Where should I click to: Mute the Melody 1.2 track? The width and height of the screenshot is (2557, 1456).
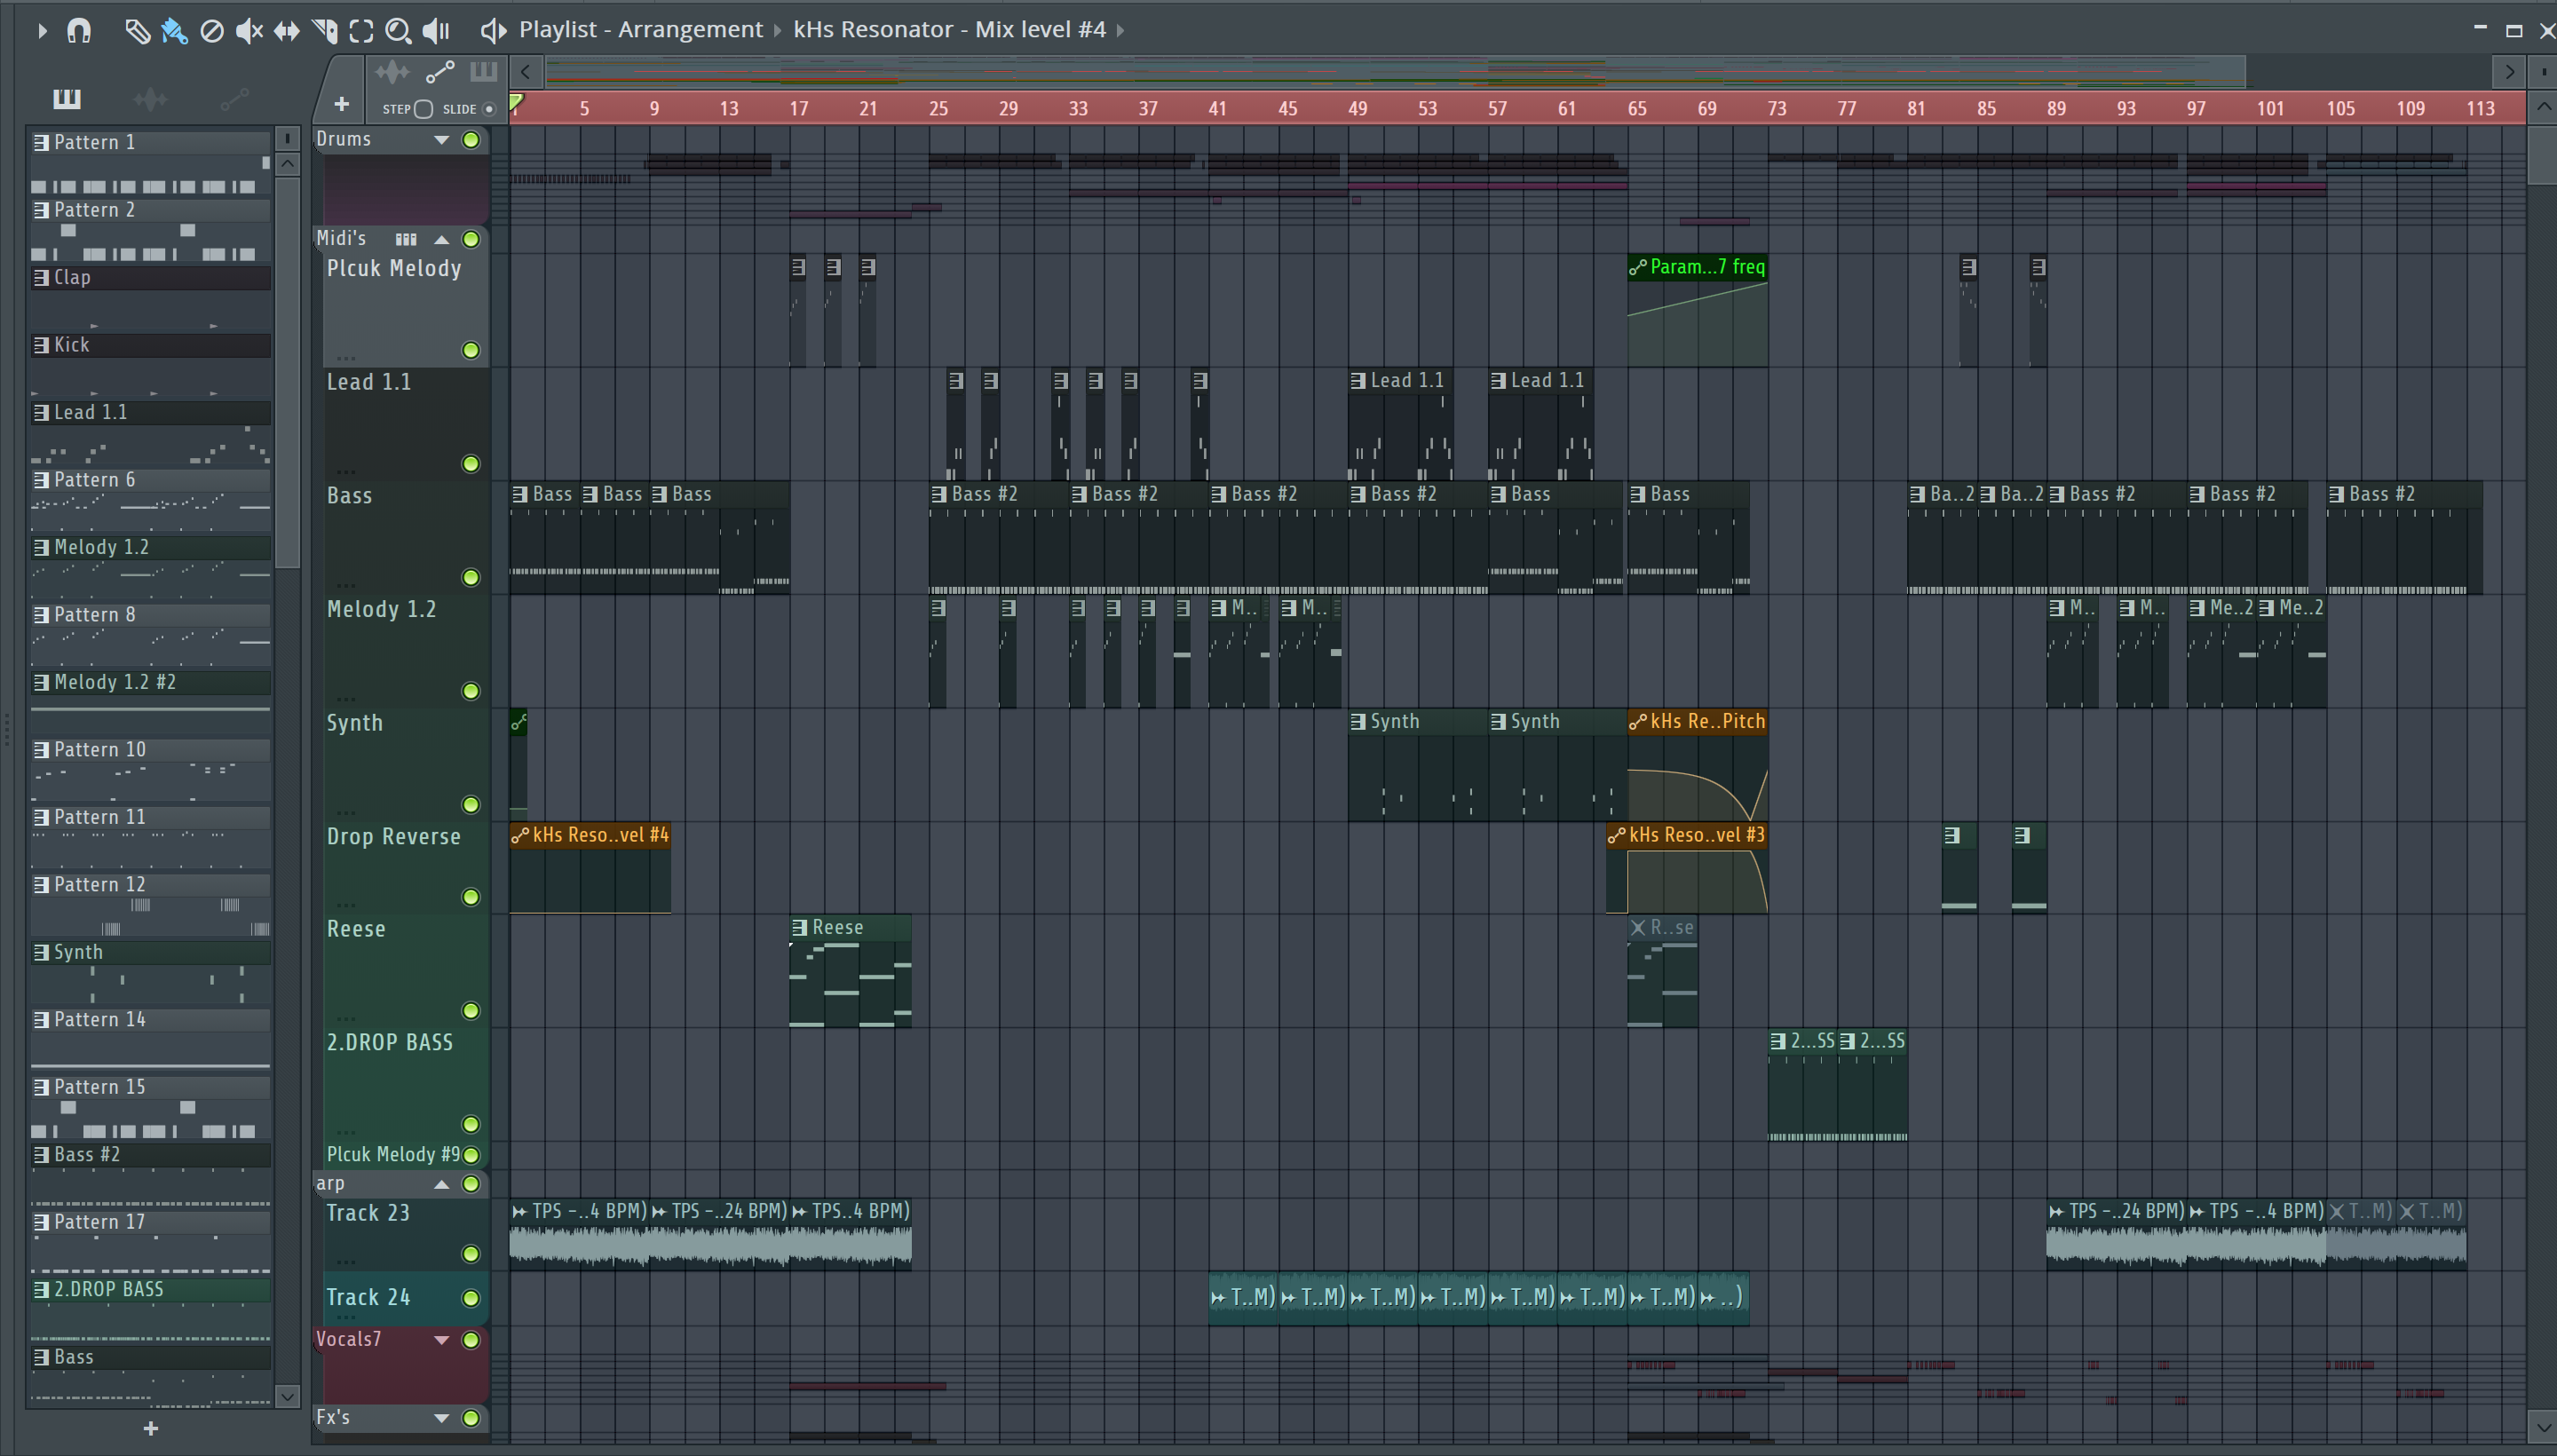coord(471,692)
